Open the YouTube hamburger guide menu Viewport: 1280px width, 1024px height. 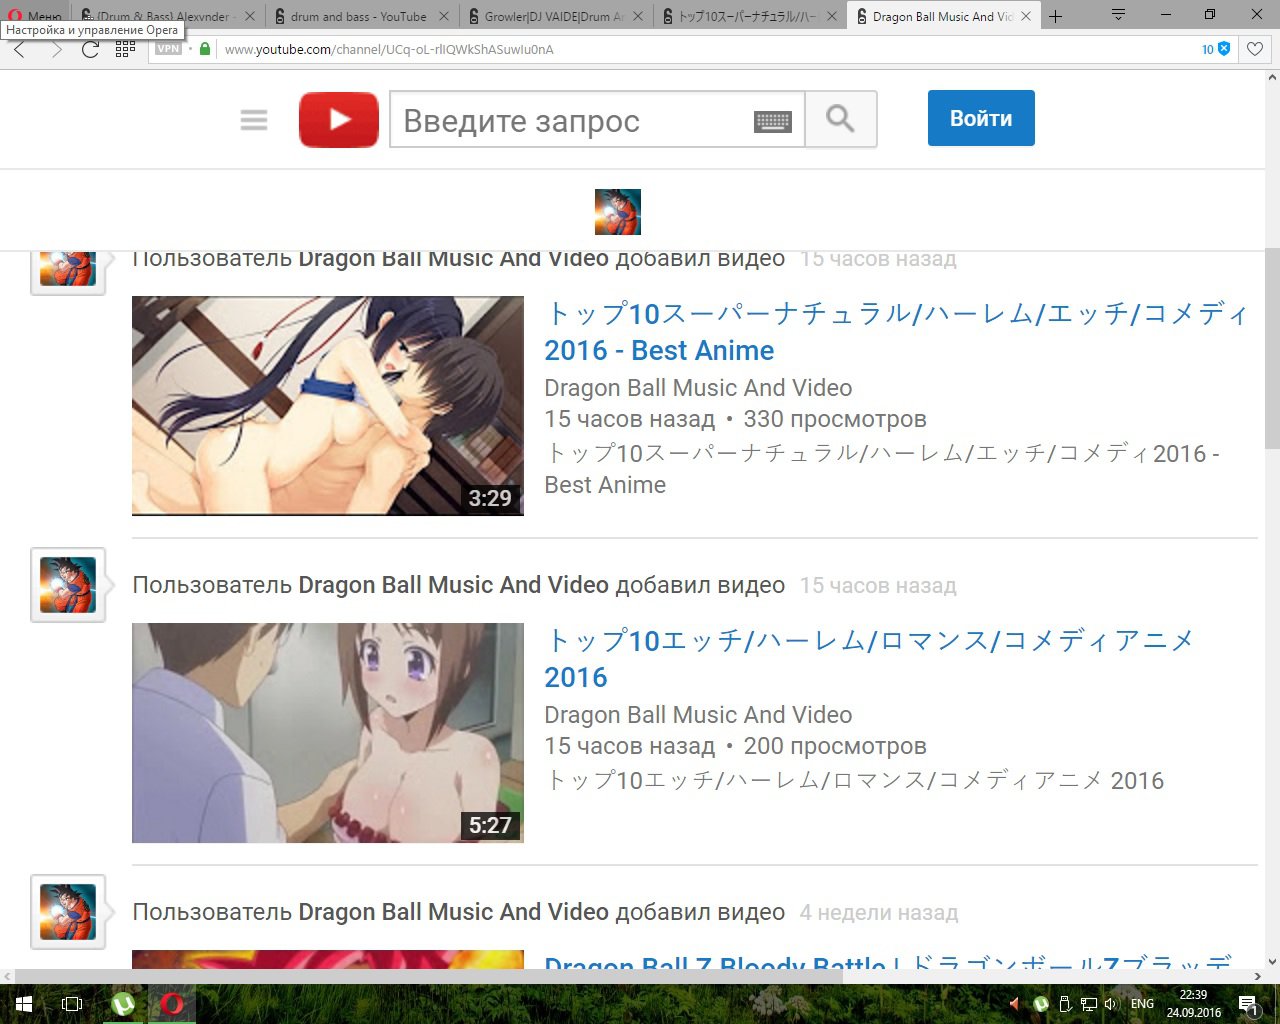(x=254, y=120)
